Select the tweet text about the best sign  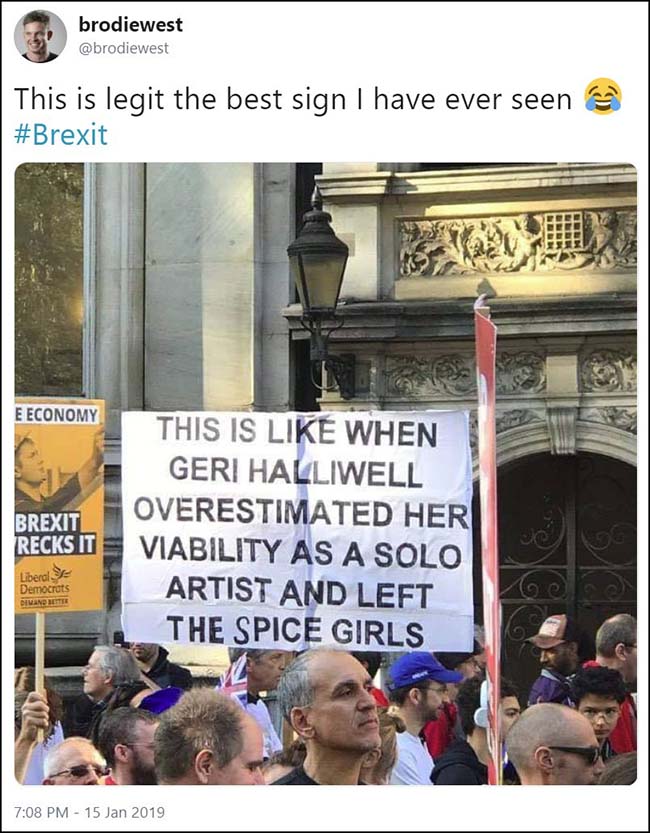(293, 99)
